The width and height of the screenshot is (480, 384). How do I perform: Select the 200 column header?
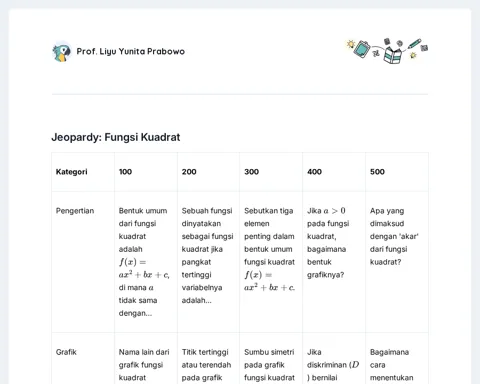click(x=208, y=172)
